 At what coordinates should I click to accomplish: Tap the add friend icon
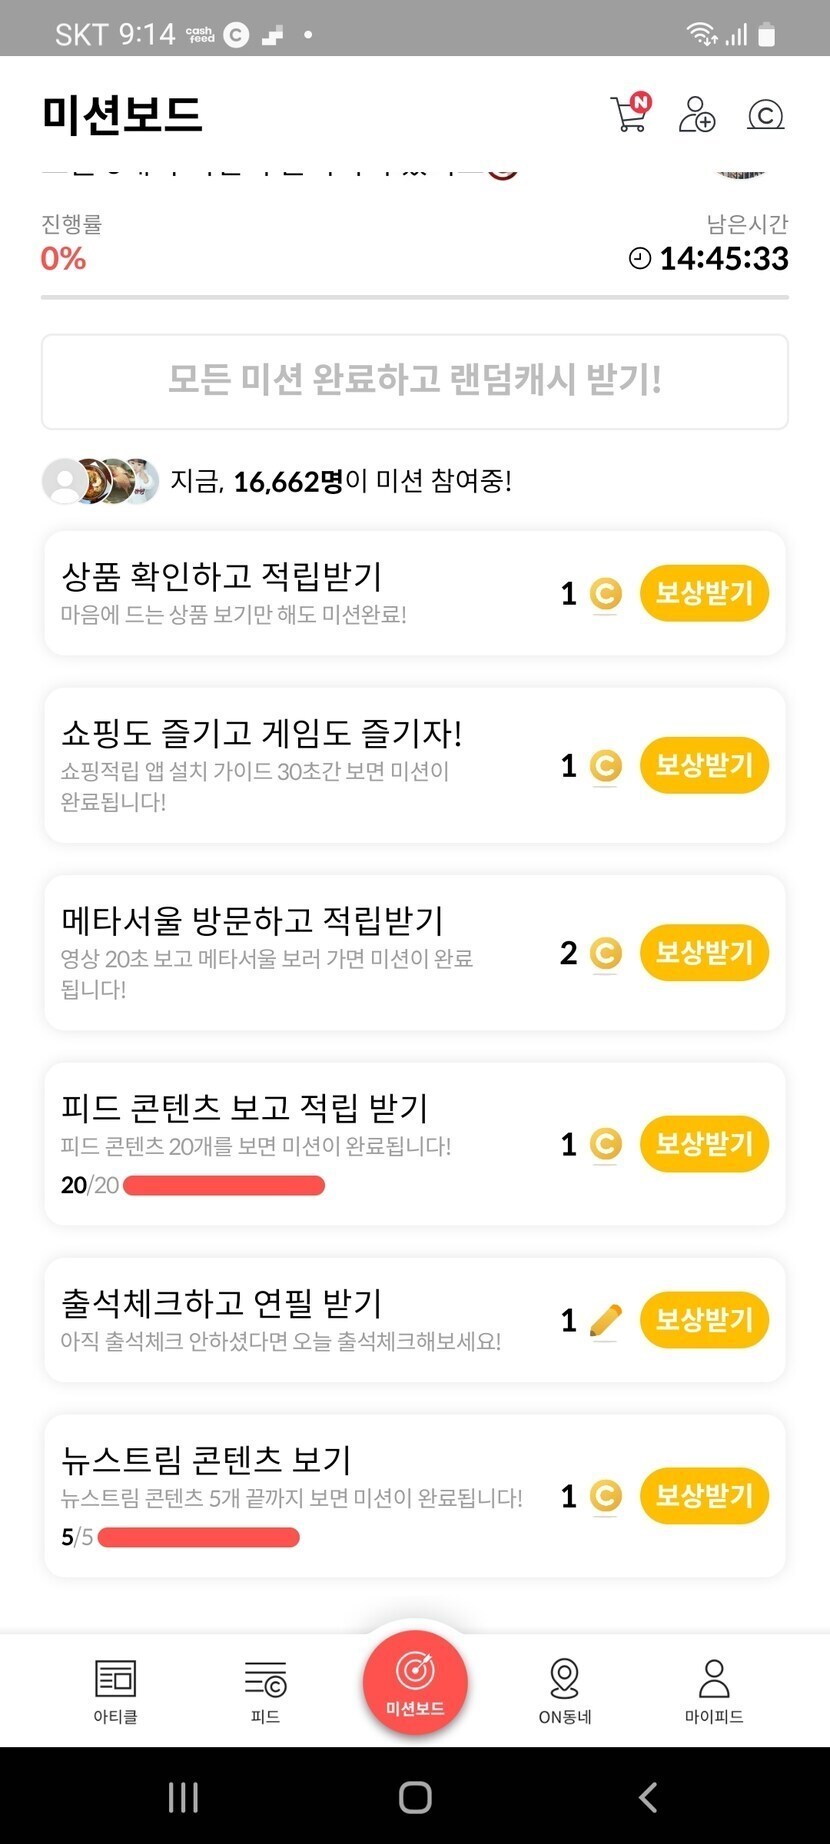697,114
